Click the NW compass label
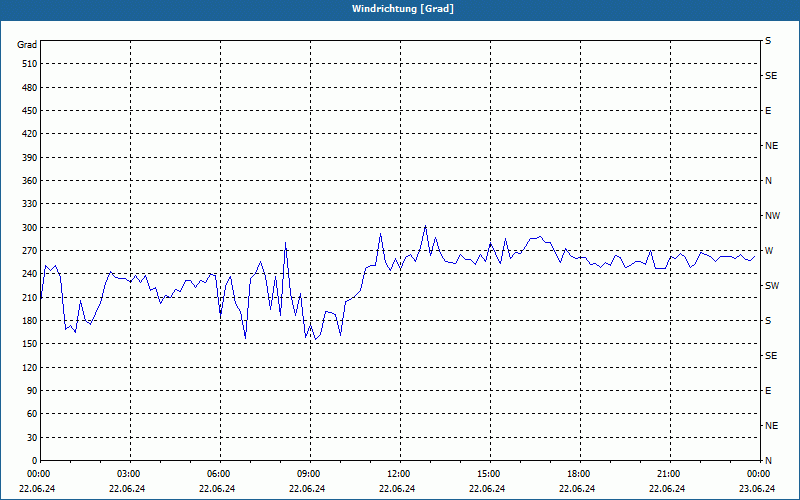Viewport: 800px width, 500px height. (x=772, y=216)
